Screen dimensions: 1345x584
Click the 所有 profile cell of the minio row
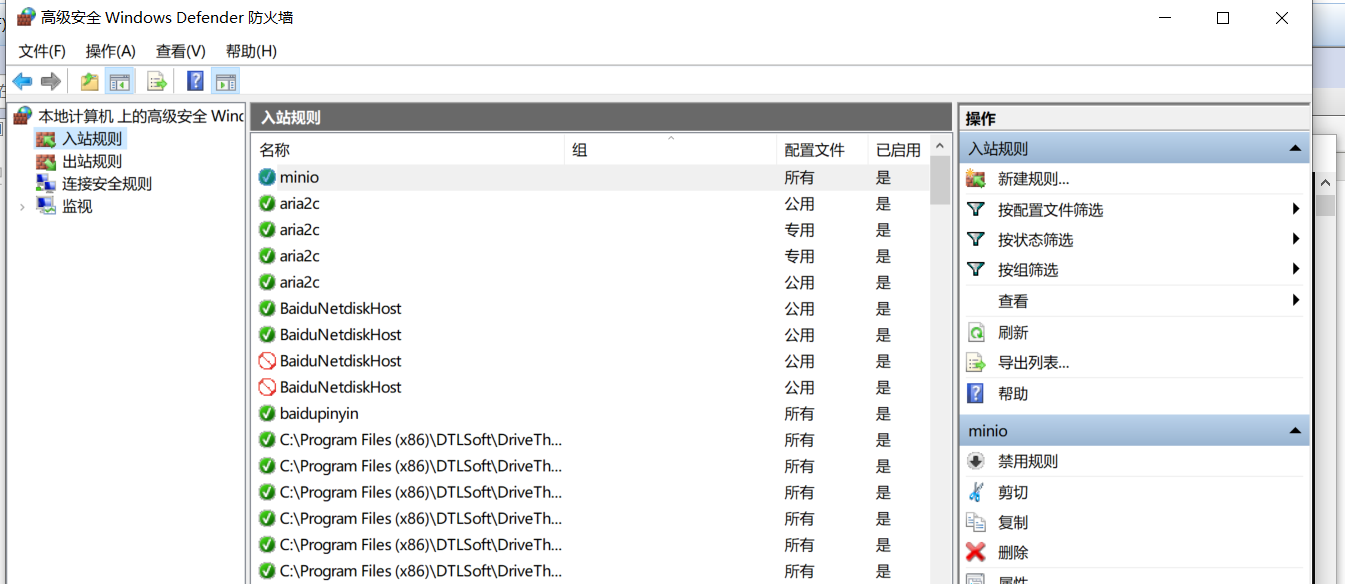coord(799,177)
